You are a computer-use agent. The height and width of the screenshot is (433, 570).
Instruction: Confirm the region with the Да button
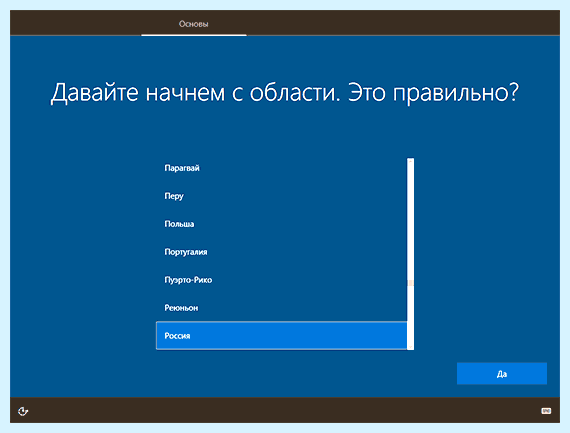tap(502, 373)
